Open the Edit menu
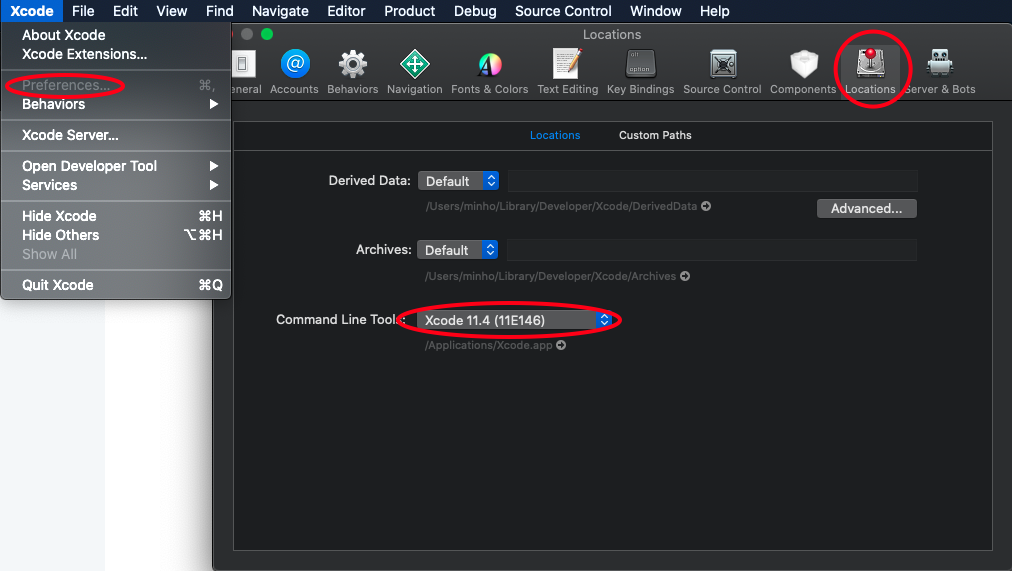Viewport: 1012px width, 571px height. pos(125,11)
